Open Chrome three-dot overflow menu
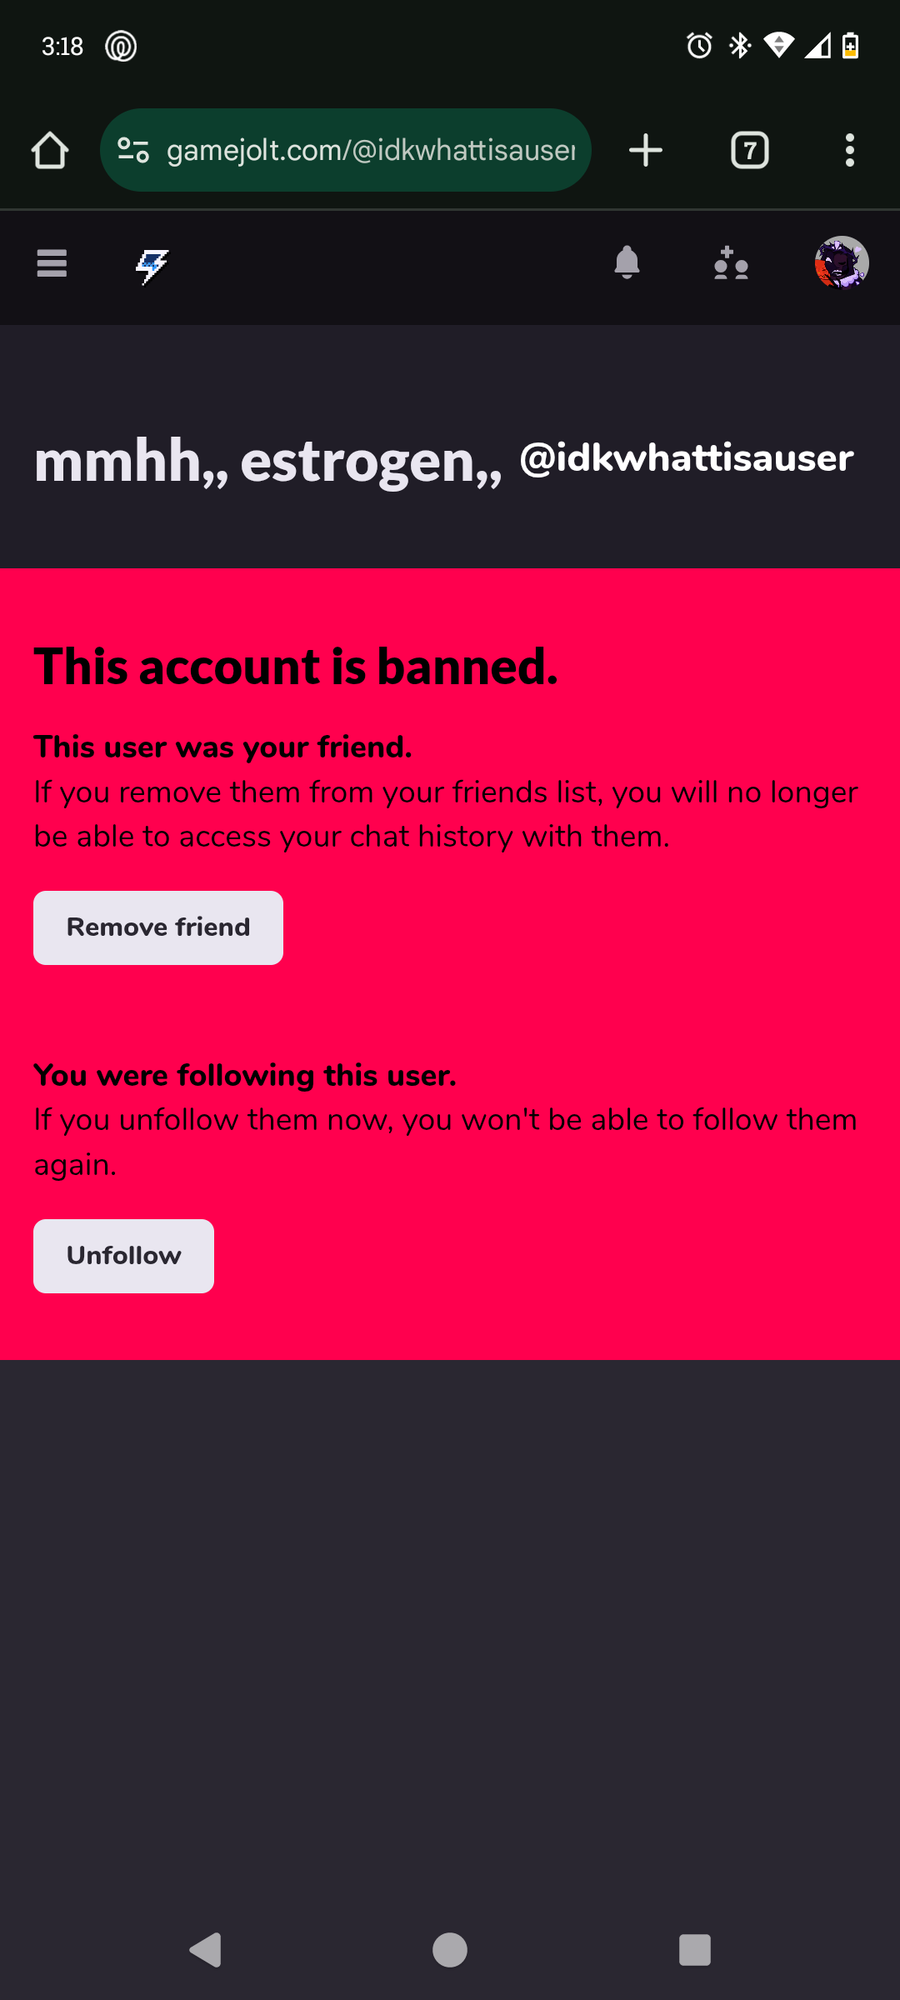Screen dimensions: 900x2000 point(850,150)
